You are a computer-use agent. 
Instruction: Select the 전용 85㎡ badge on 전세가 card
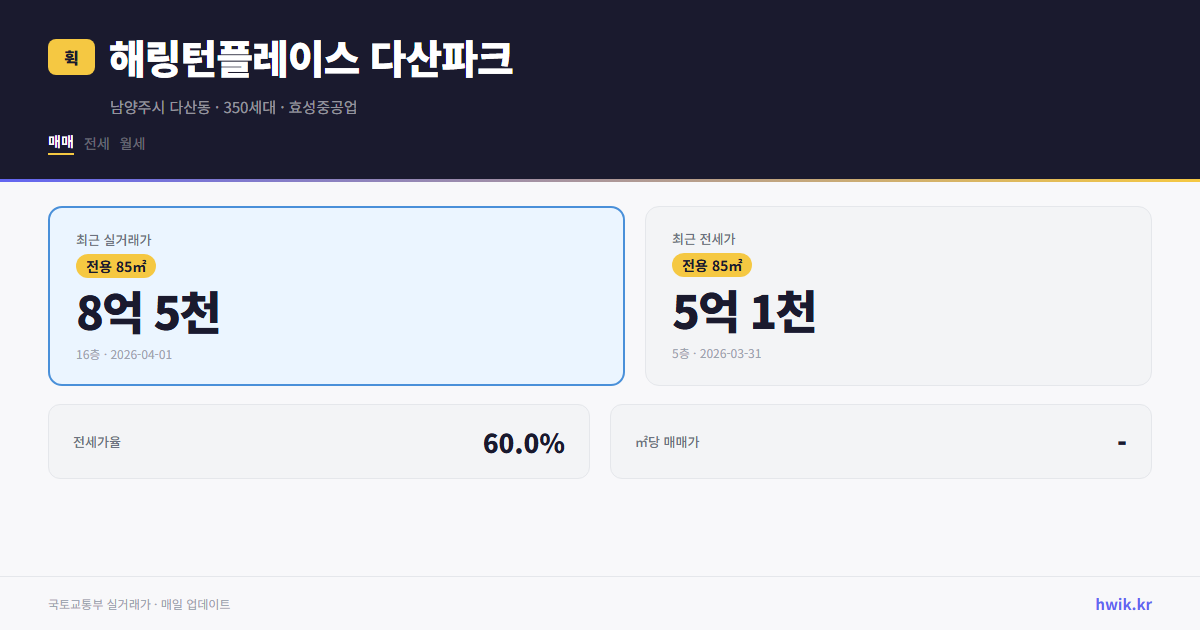pos(712,265)
